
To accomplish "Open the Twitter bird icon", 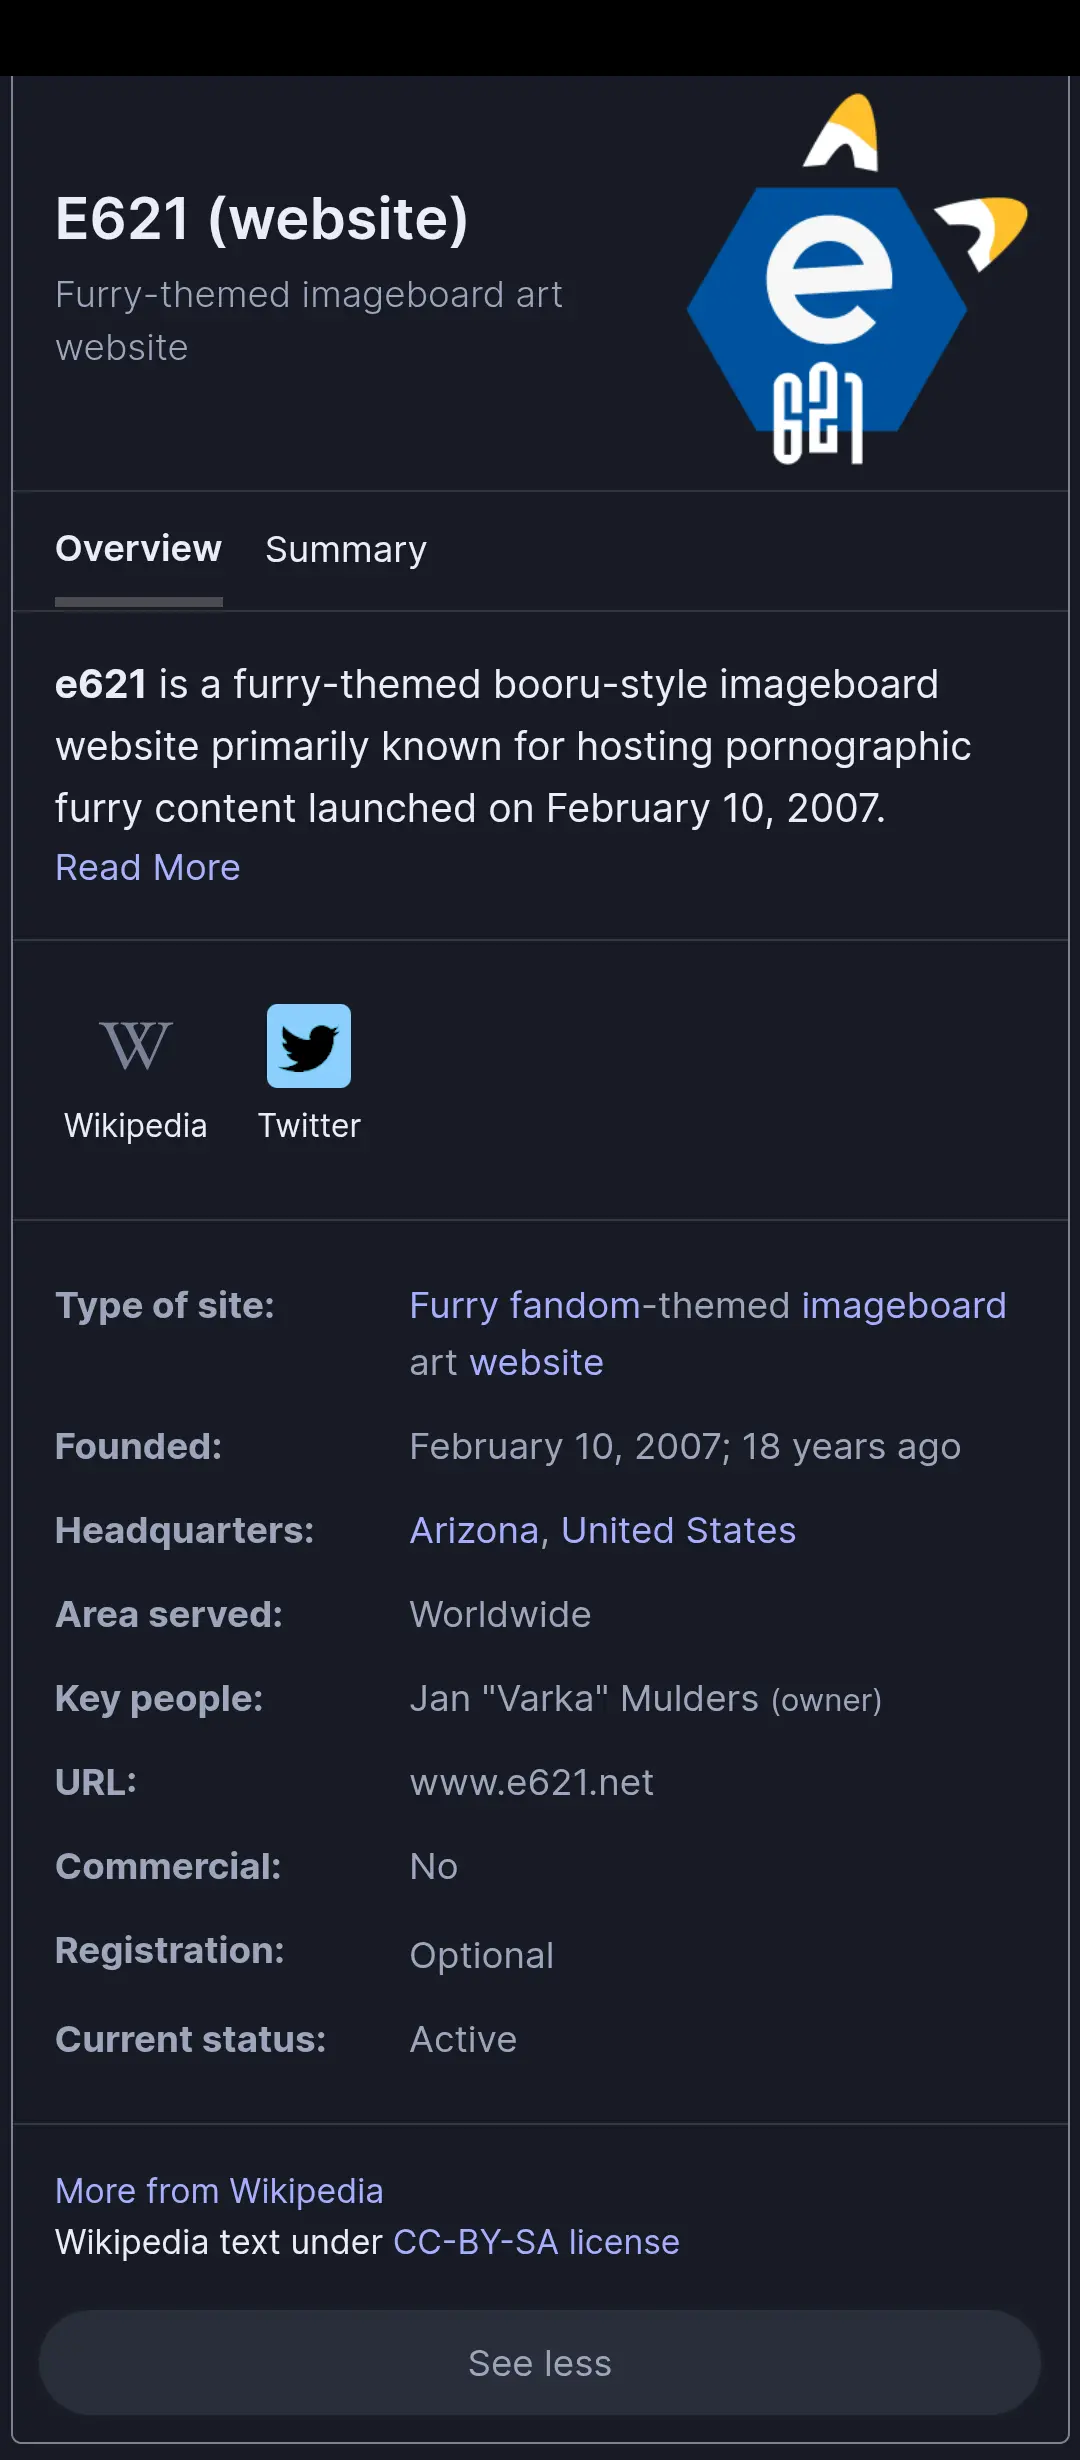I will point(309,1046).
